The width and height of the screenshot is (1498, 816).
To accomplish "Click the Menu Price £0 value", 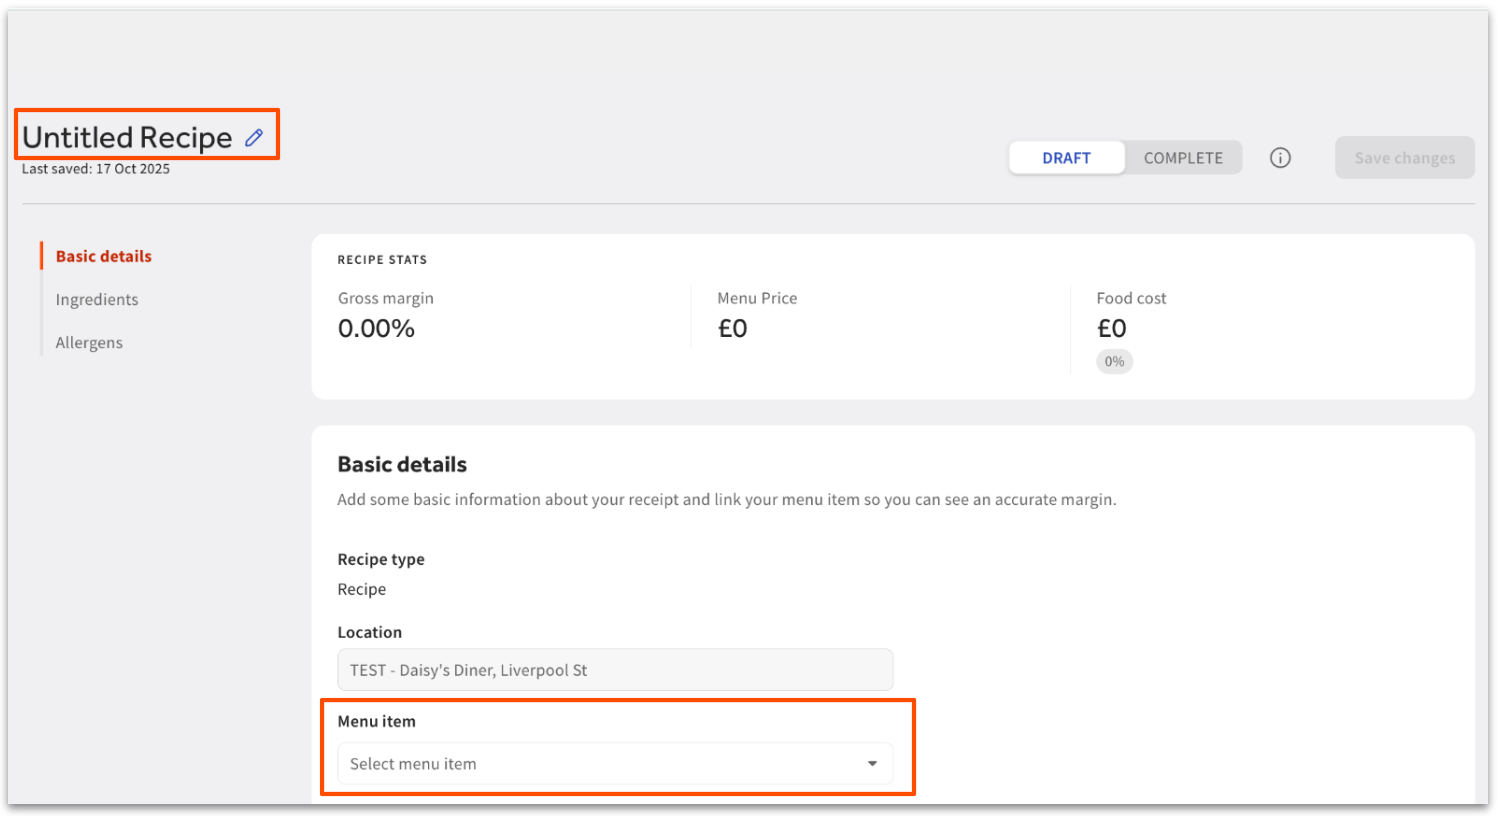I will tap(732, 329).
